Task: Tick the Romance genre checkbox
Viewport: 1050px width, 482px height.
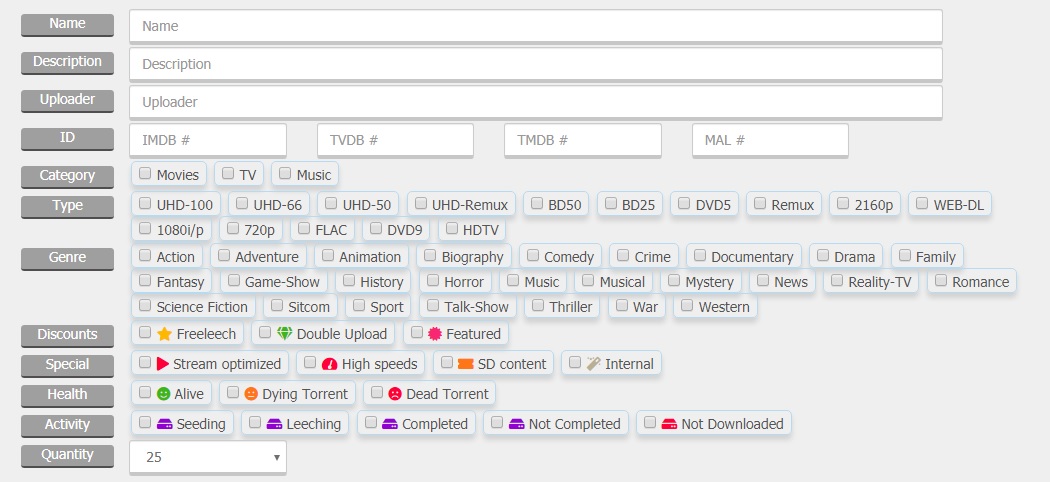Action: (x=941, y=280)
